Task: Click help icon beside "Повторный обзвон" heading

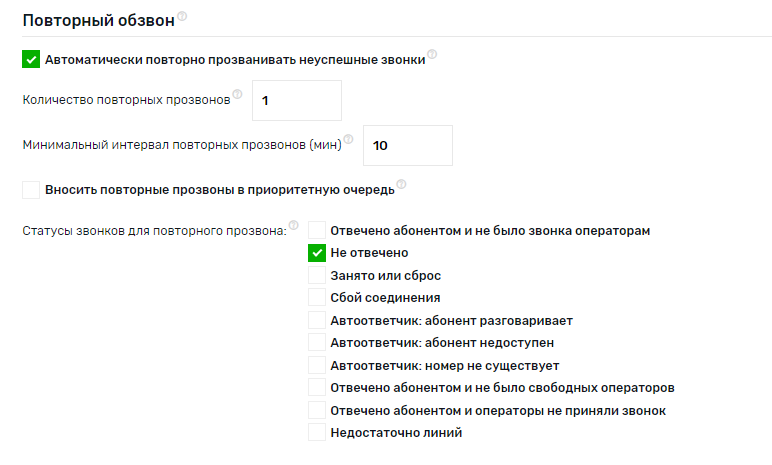Action: coord(183,17)
